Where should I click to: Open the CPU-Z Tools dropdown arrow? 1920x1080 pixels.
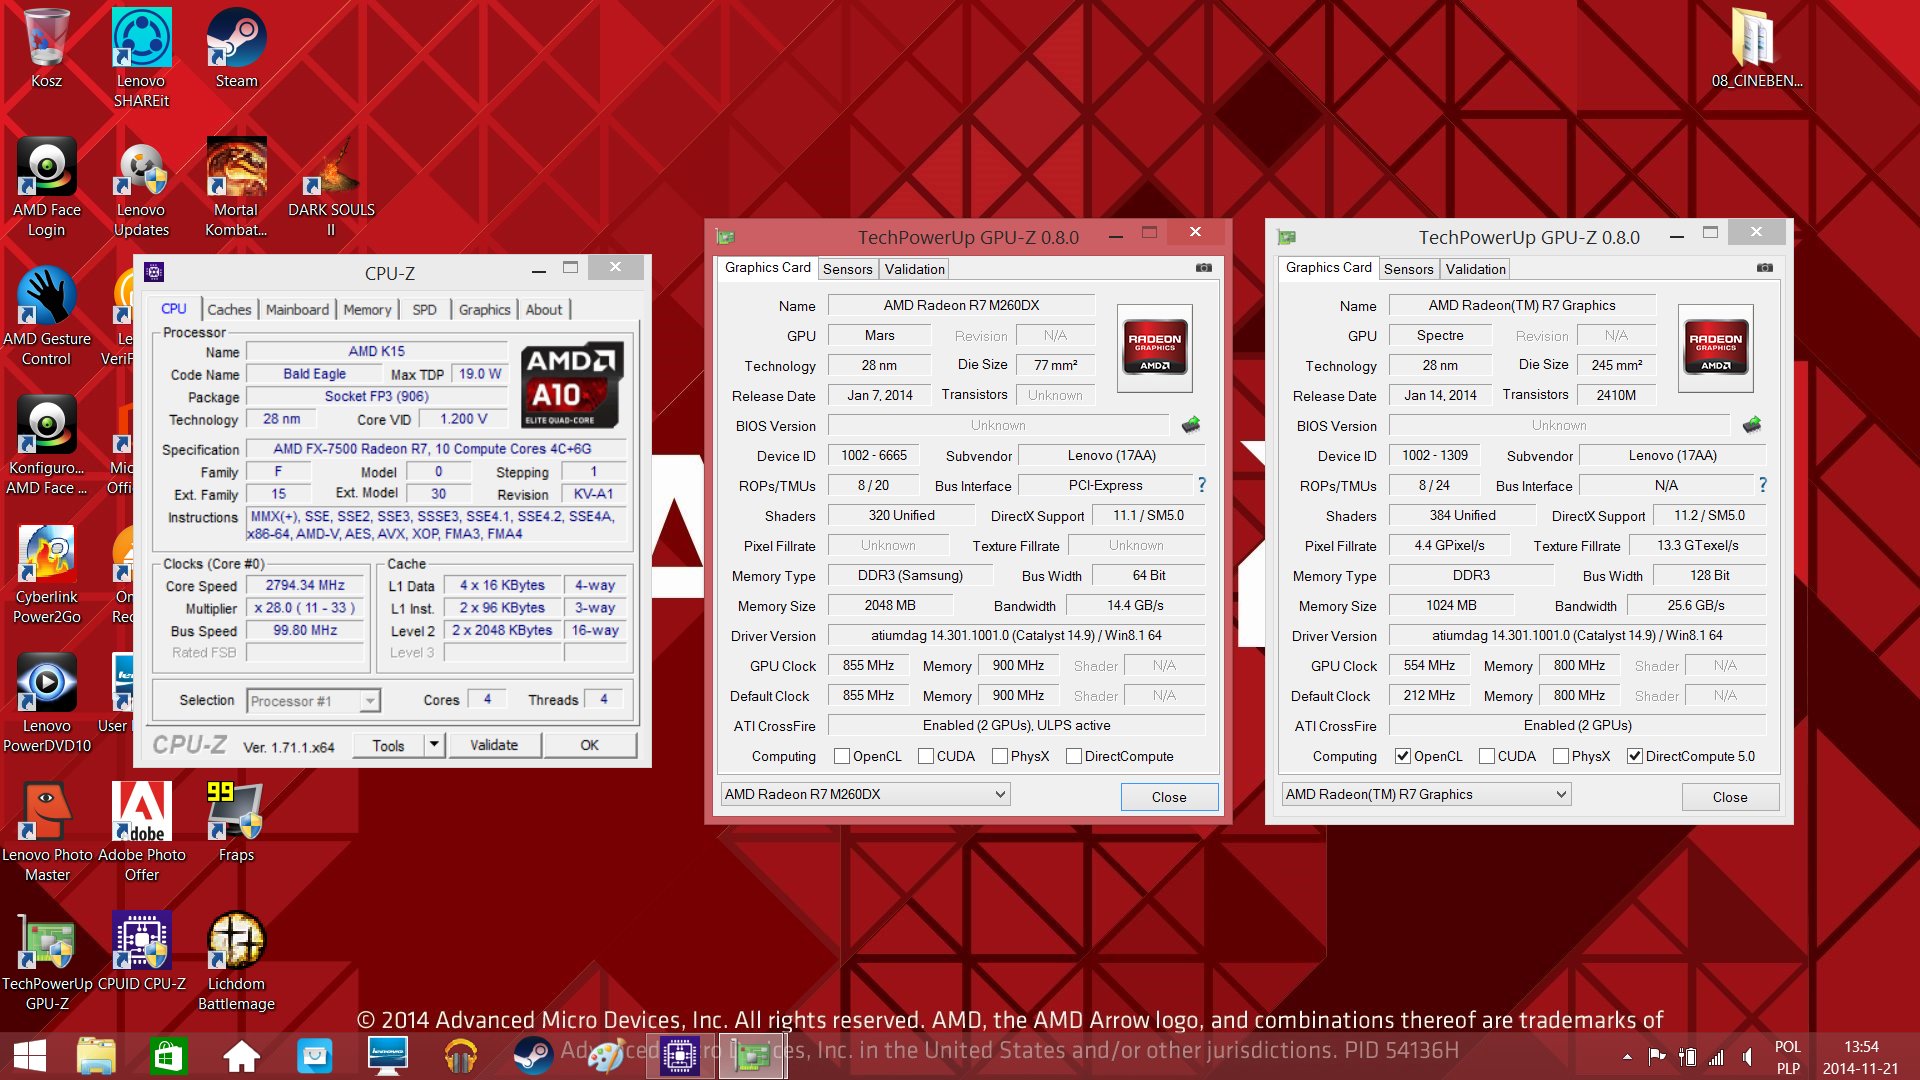click(x=434, y=745)
